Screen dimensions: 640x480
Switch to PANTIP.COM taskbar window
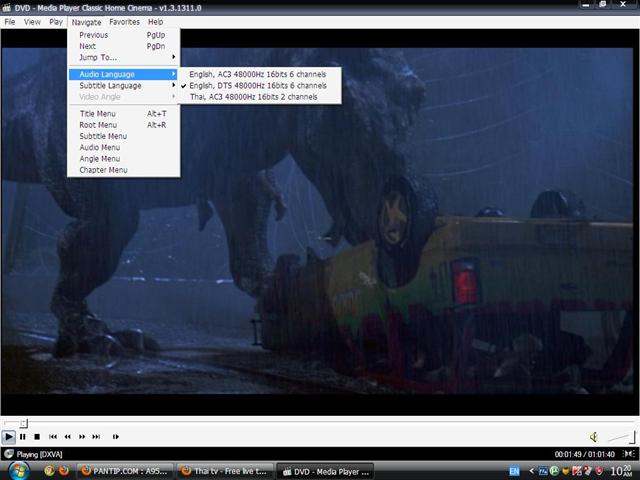[125, 471]
